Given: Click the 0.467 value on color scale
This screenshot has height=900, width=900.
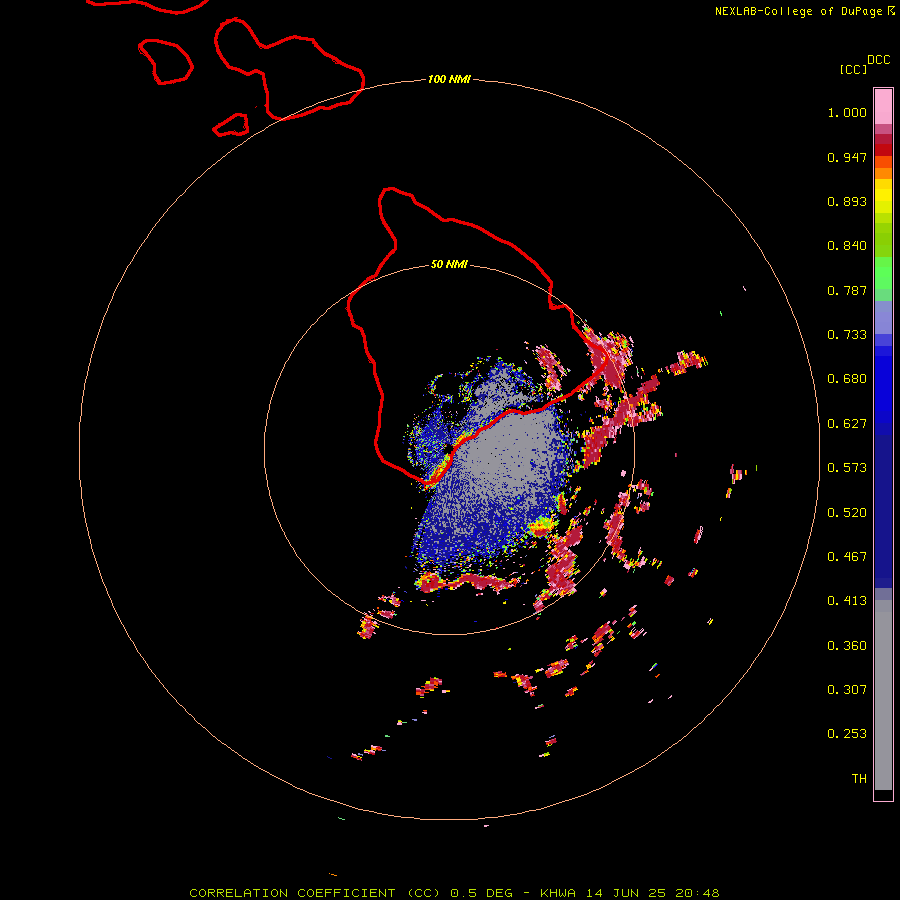Looking at the screenshot, I should click(x=847, y=557).
